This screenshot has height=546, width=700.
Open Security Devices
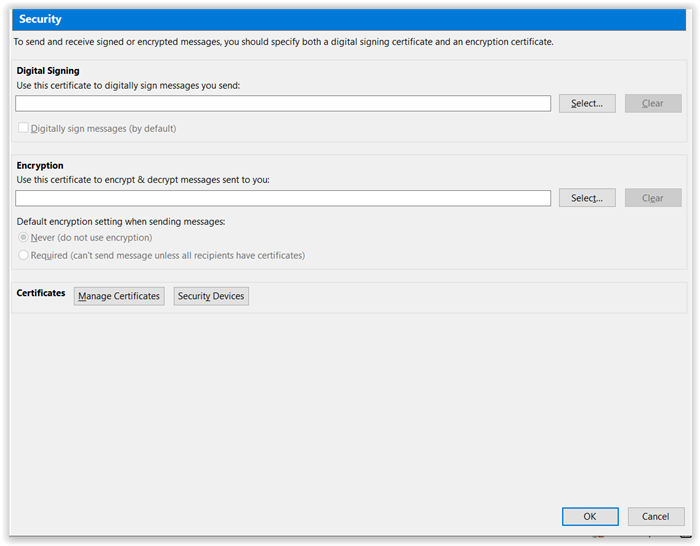click(x=211, y=296)
